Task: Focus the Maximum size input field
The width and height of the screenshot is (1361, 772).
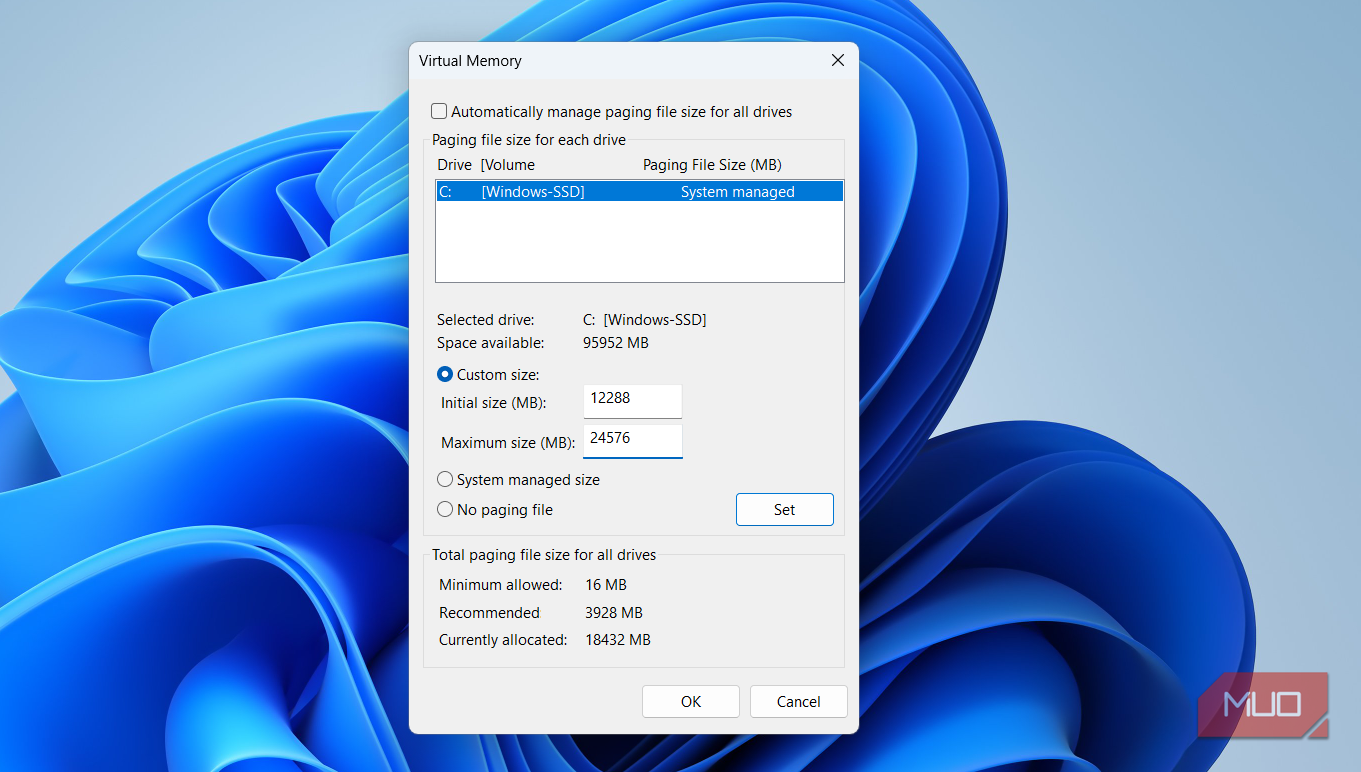Action: coord(633,442)
